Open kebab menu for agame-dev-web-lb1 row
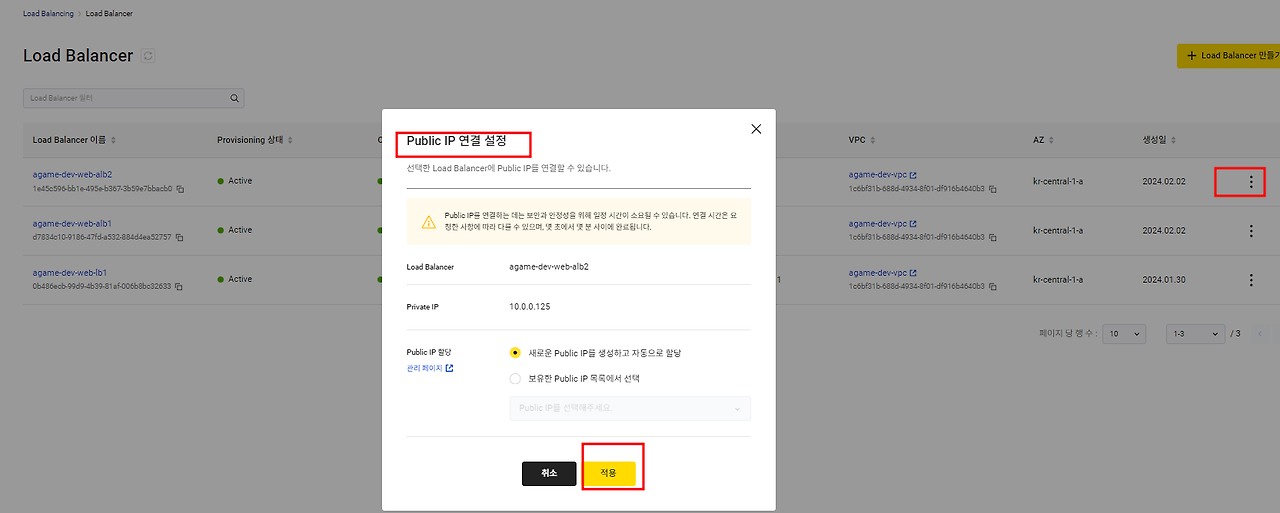Viewport: 1280px width, 513px height. point(1251,280)
